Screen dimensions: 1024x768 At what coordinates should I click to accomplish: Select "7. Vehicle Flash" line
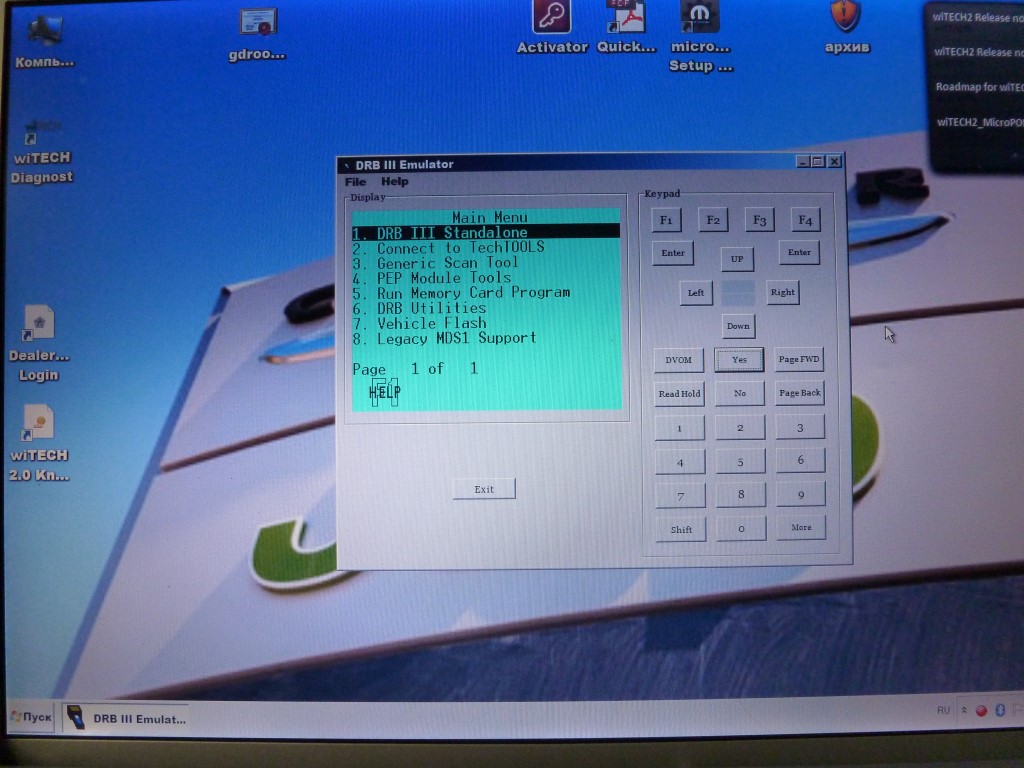click(x=419, y=323)
